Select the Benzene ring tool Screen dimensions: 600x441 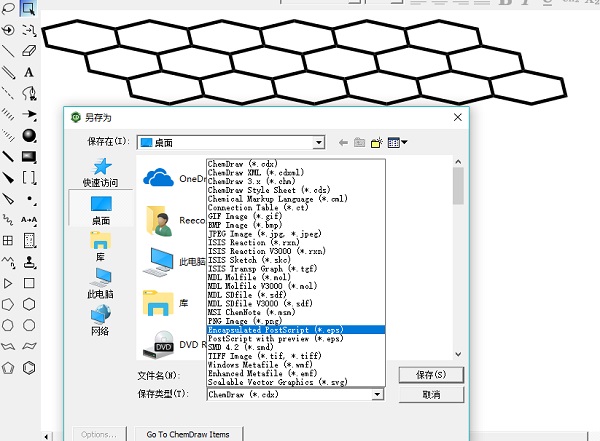(28, 368)
